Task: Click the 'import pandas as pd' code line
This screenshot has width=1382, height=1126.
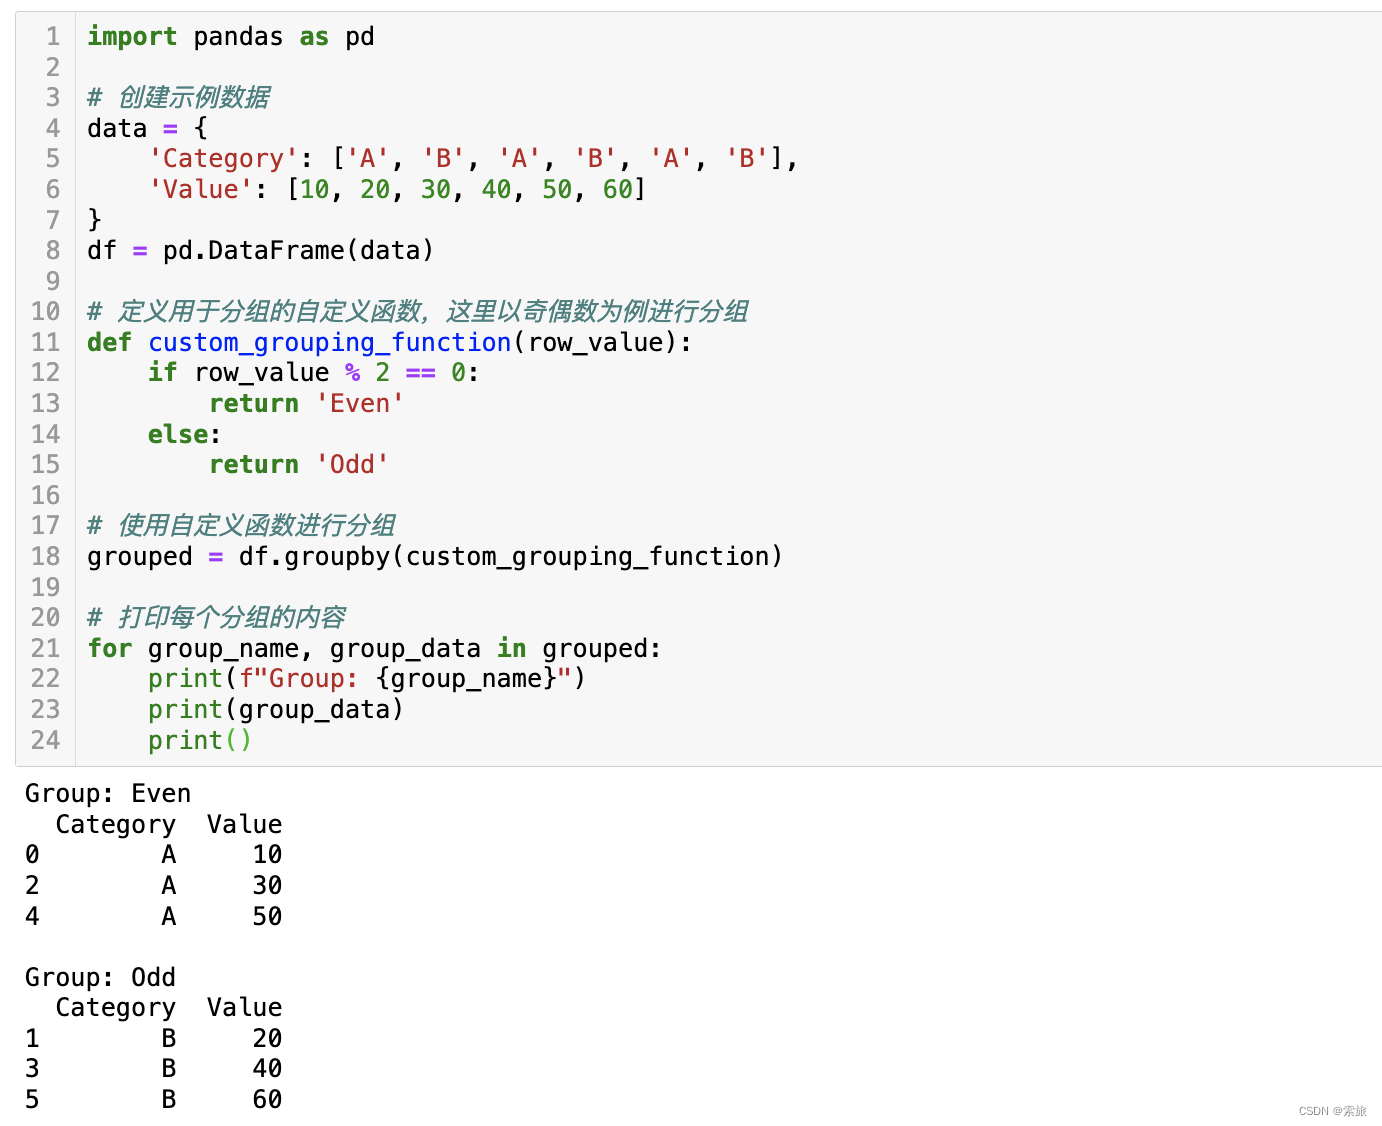Action: [x=230, y=37]
